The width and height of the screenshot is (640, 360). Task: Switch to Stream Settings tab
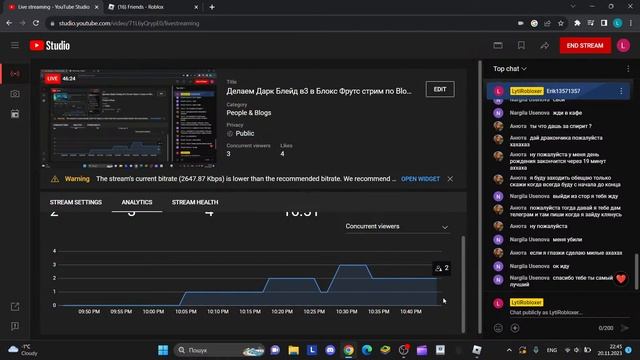click(x=76, y=202)
